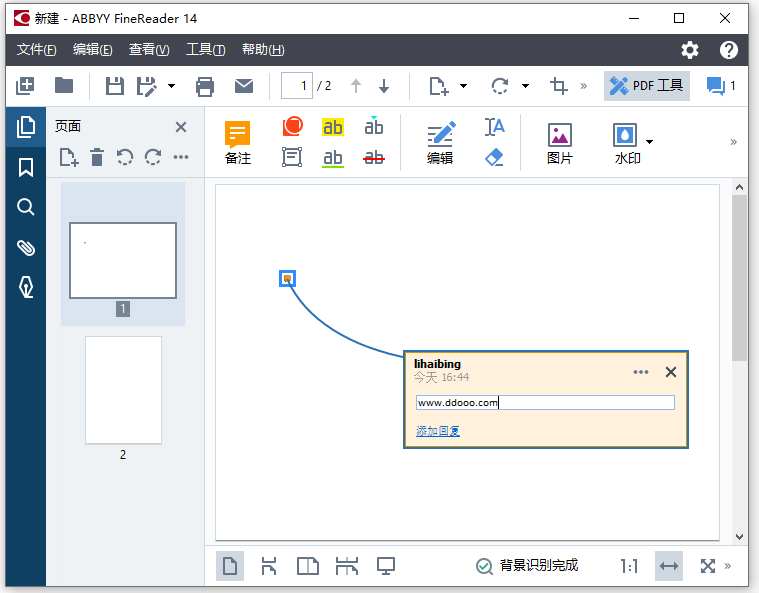Select the text editing IA tool
Image resolution: width=759 pixels, height=593 pixels.
[494, 127]
